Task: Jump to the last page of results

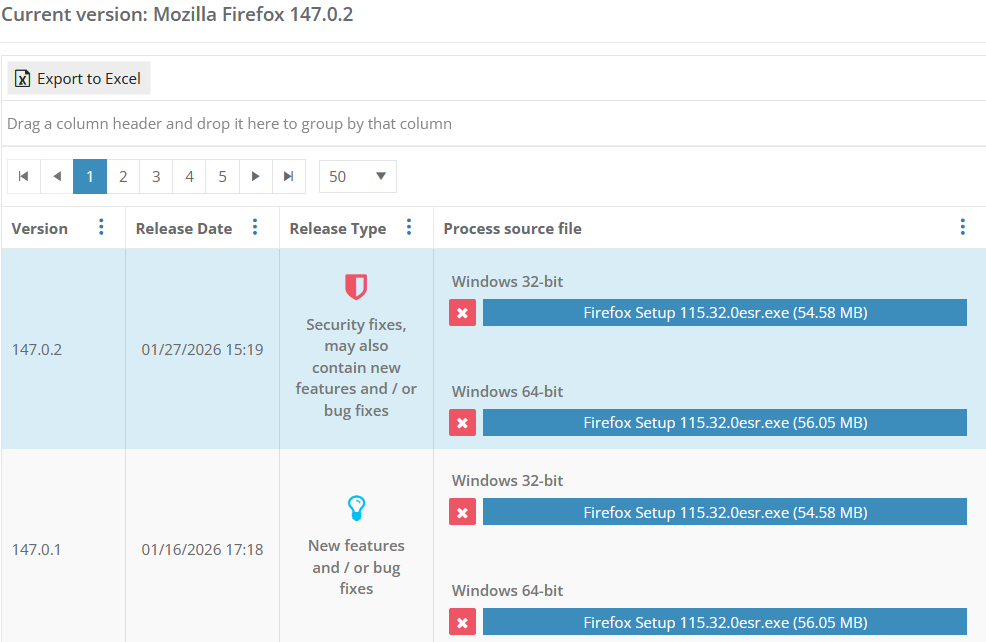Action: click(x=289, y=176)
